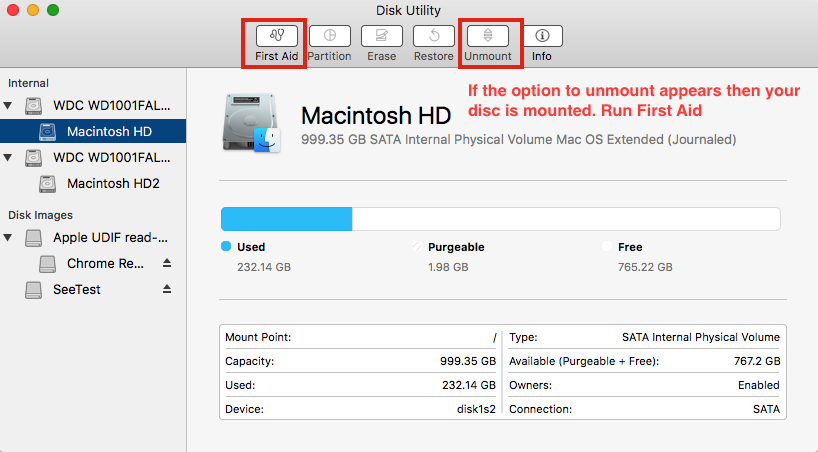The height and width of the screenshot is (452, 818).
Task: Click the SeeTest disk icon
Action: point(33,290)
